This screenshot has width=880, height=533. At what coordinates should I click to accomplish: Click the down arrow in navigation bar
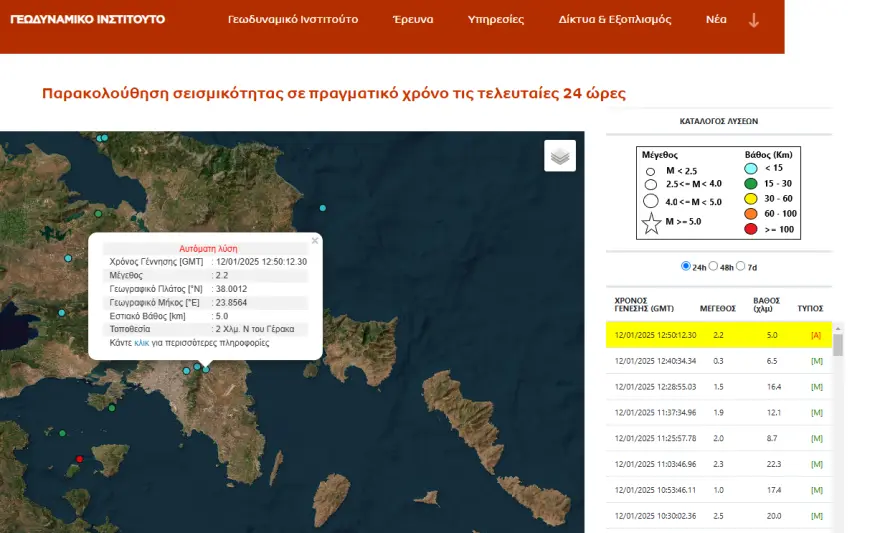tap(754, 20)
